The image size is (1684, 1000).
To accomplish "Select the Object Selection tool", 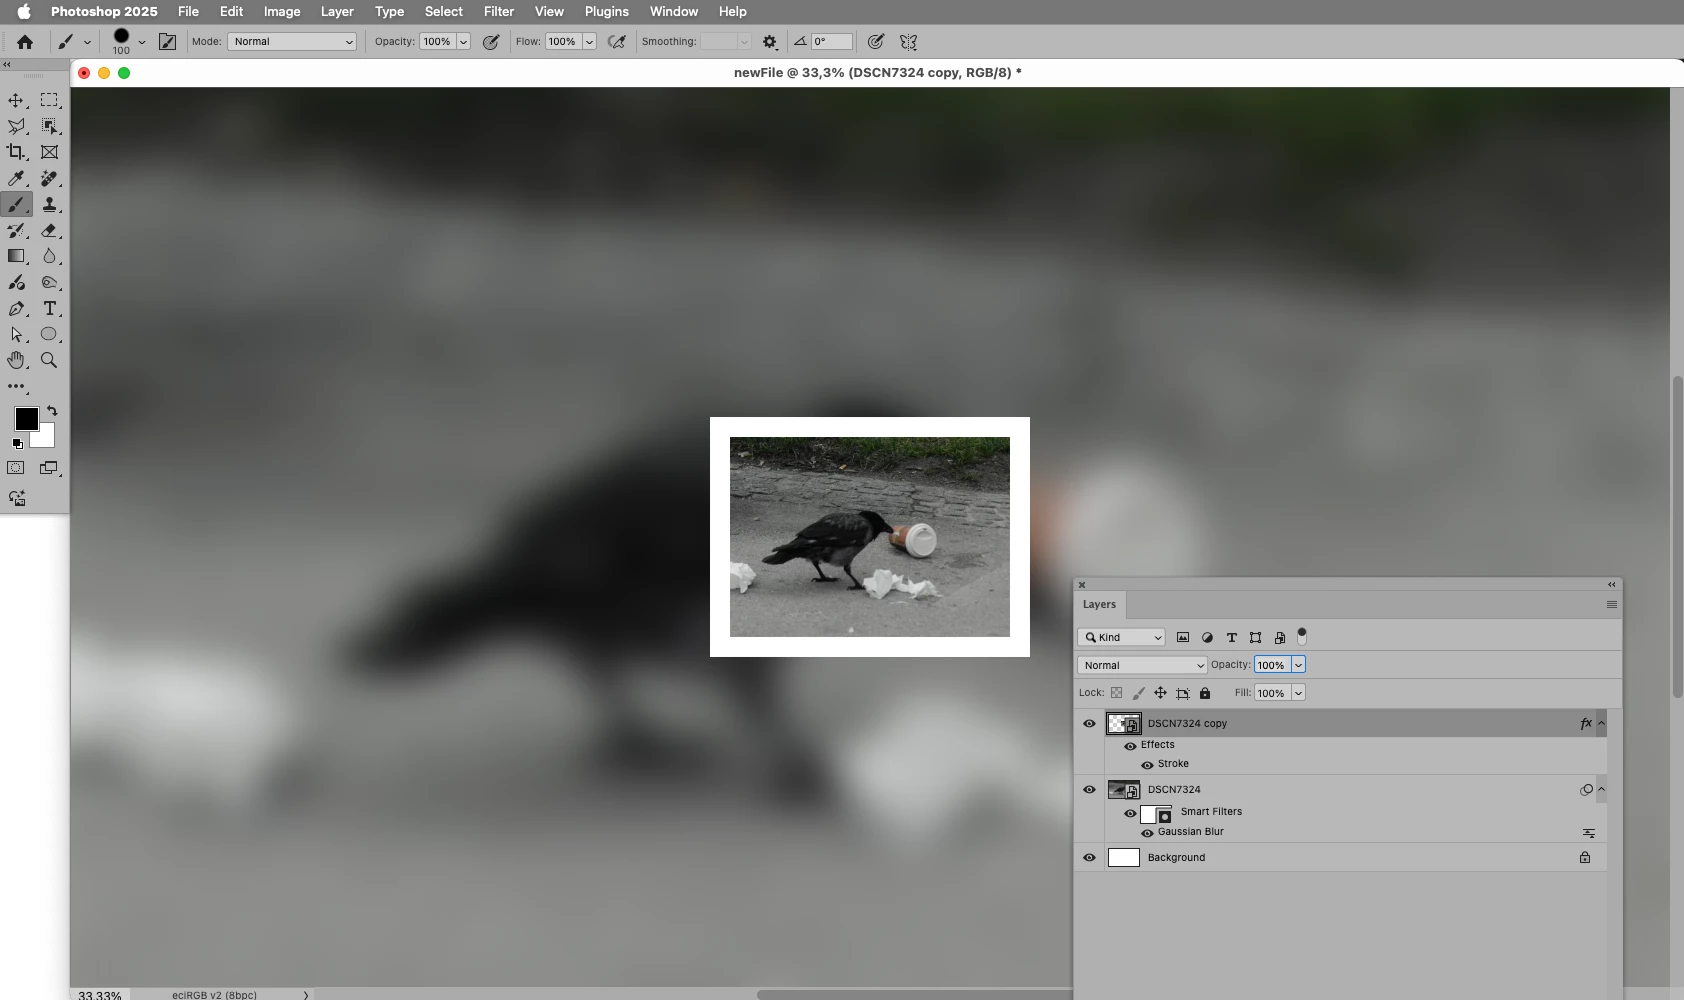I will coord(49,126).
